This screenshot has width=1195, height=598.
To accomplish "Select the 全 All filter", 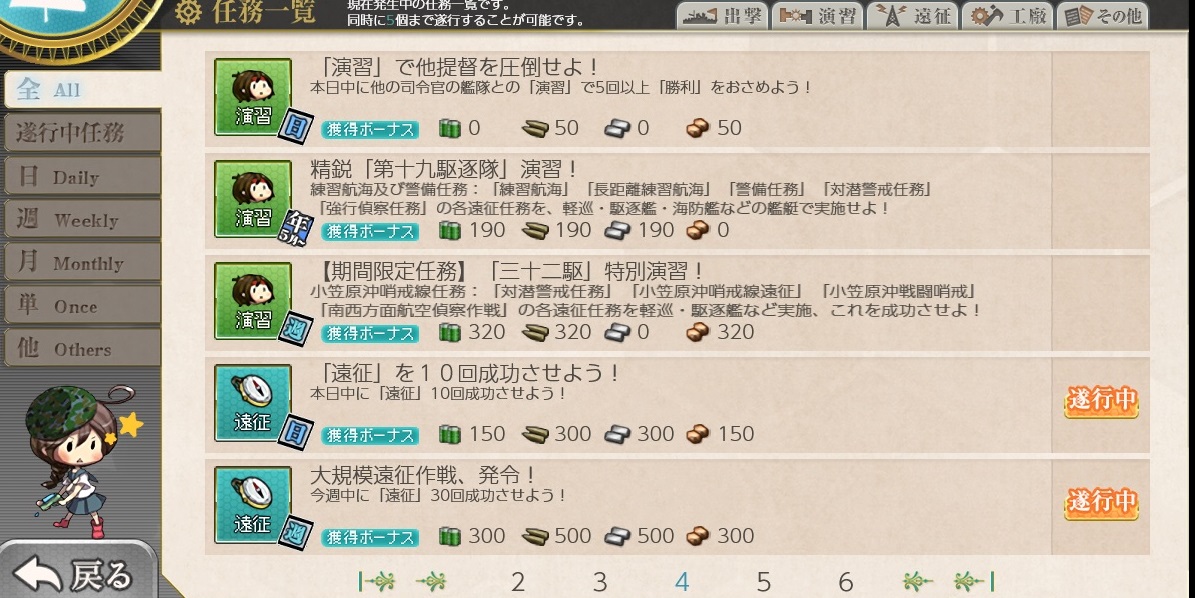I will tap(82, 90).
